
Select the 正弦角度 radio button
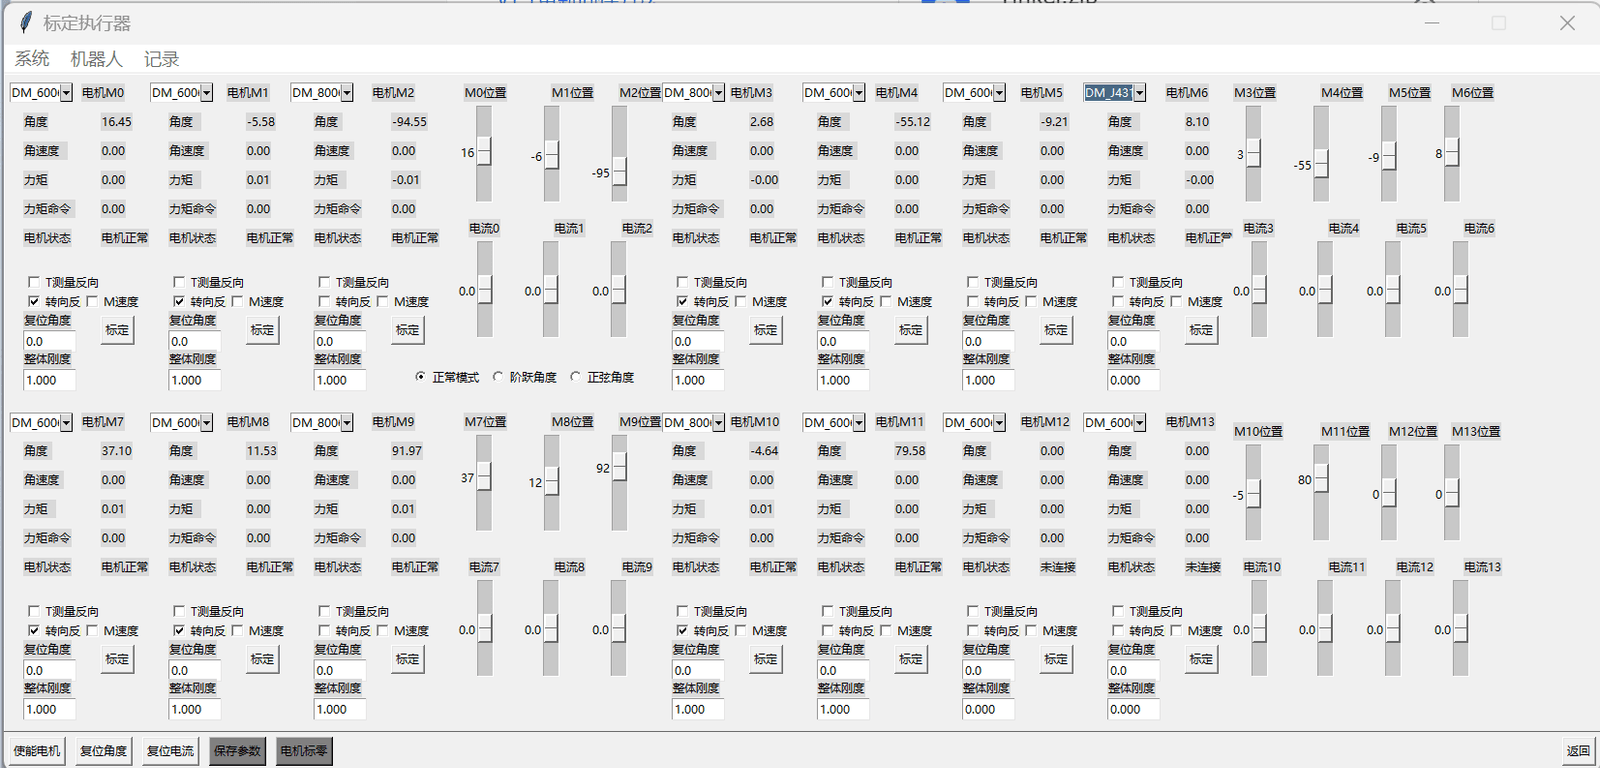click(575, 377)
